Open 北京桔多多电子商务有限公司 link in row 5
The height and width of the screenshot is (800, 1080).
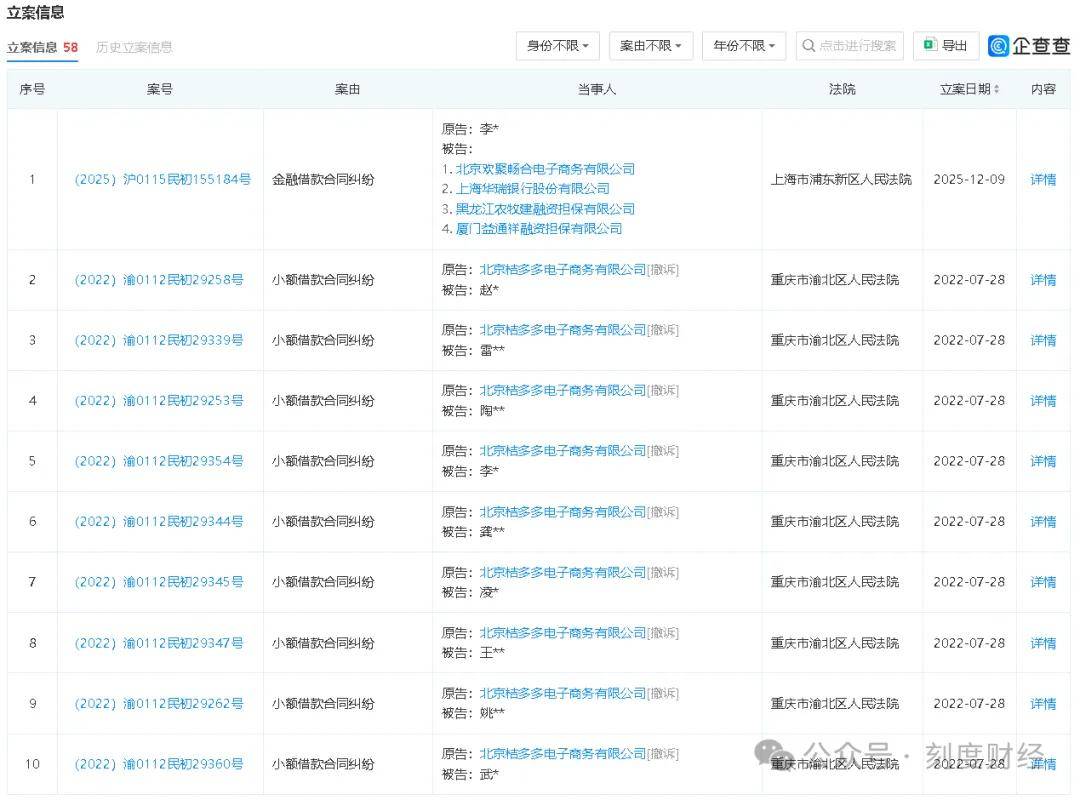click(563, 451)
